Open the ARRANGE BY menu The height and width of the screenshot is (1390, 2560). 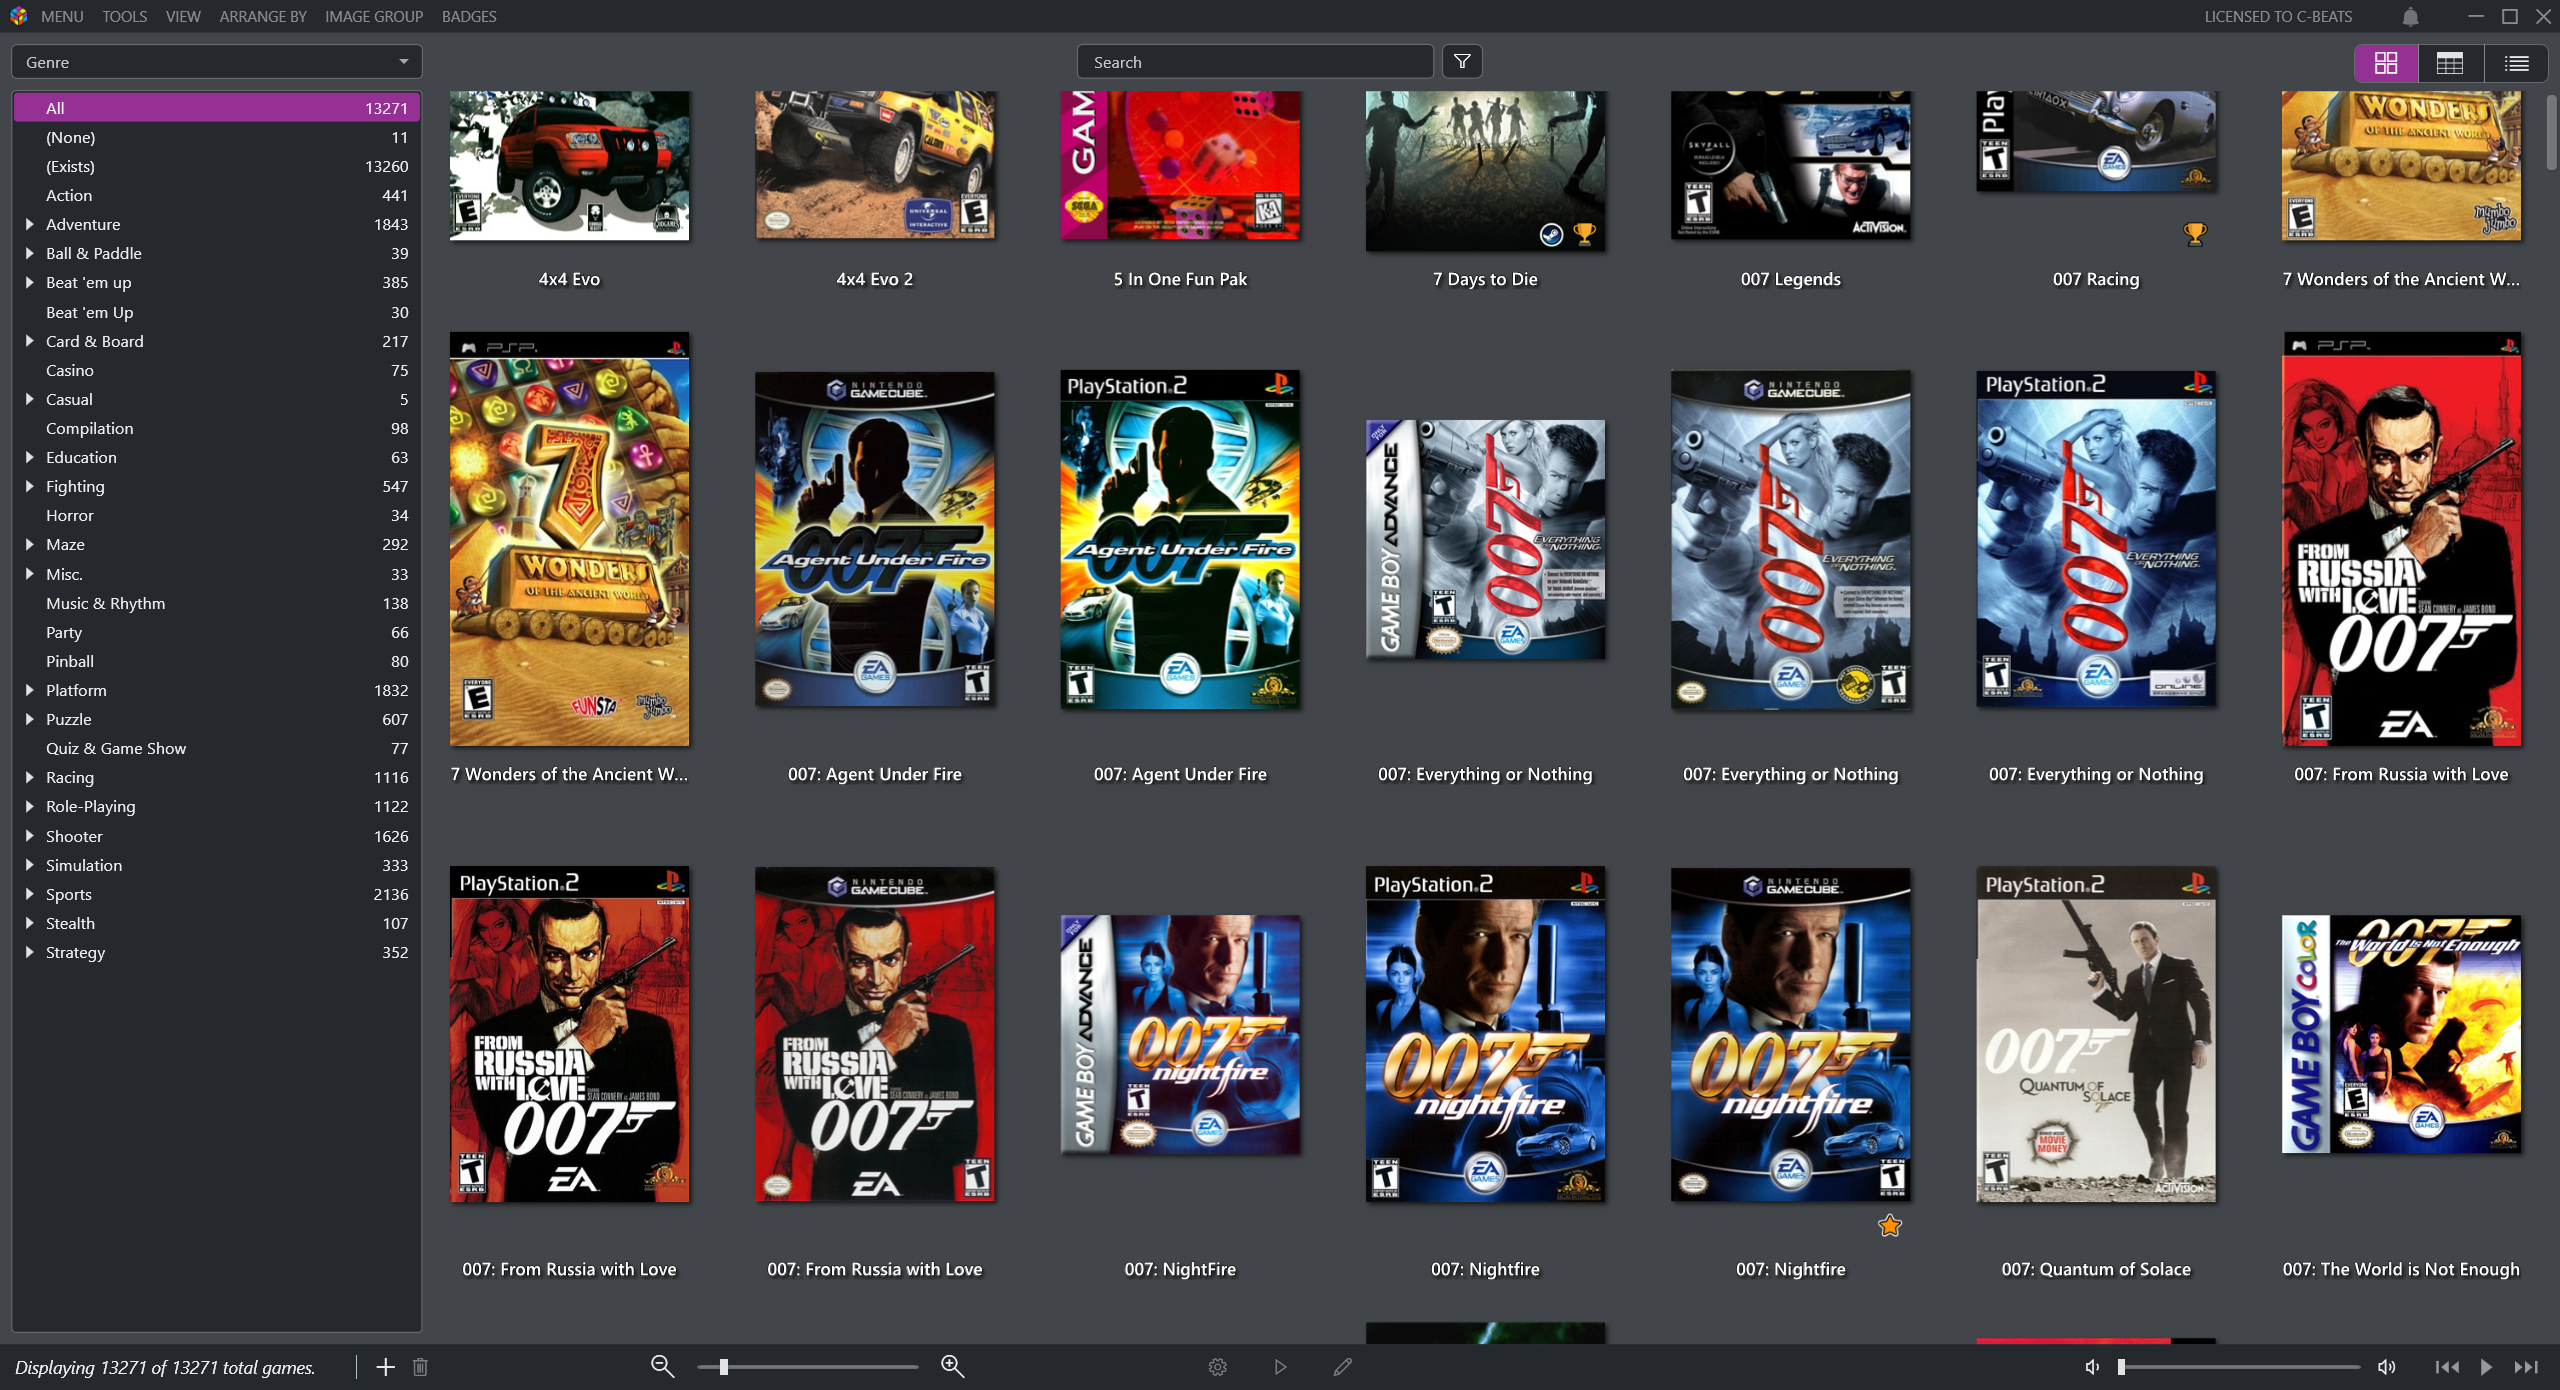click(263, 17)
